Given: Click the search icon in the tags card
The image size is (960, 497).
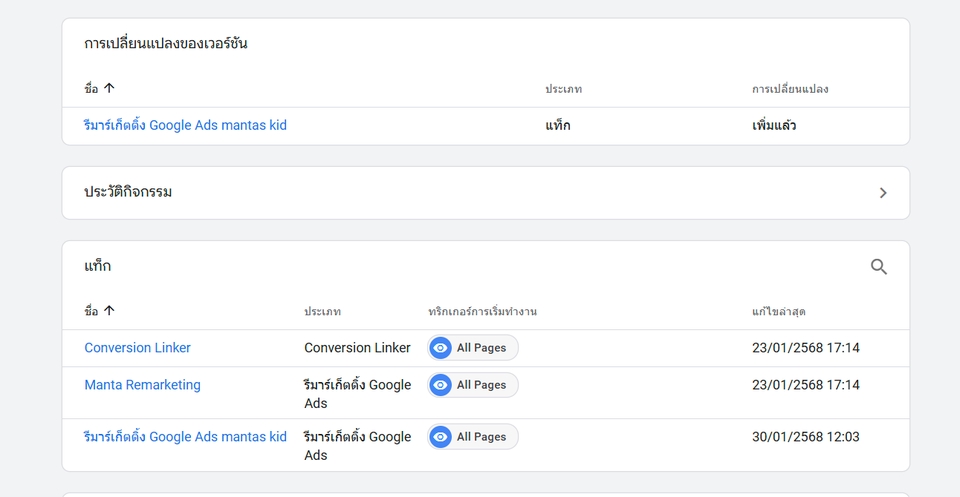Looking at the screenshot, I should pyautogui.click(x=879, y=267).
